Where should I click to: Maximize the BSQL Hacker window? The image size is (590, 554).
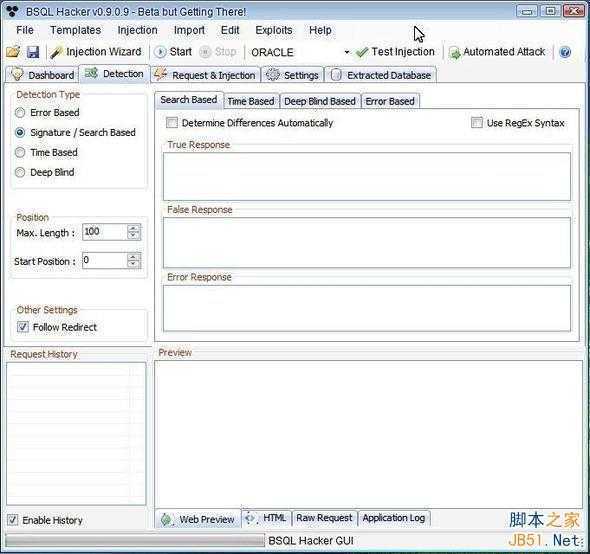pyautogui.click(x=550, y=11)
